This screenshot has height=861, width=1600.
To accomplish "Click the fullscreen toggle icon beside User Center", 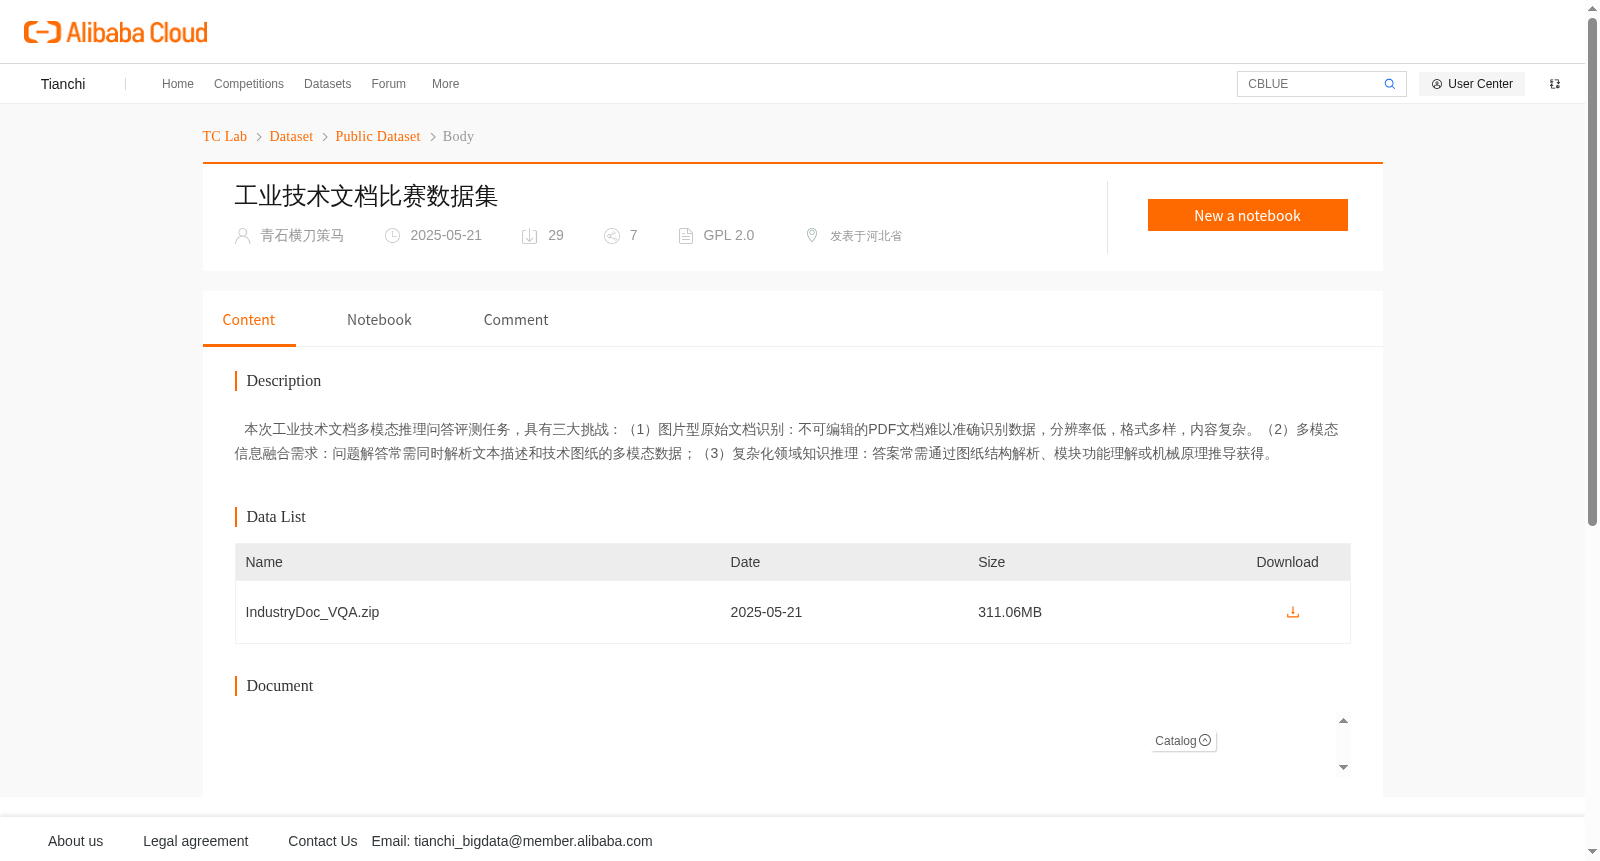I will point(1555,84).
